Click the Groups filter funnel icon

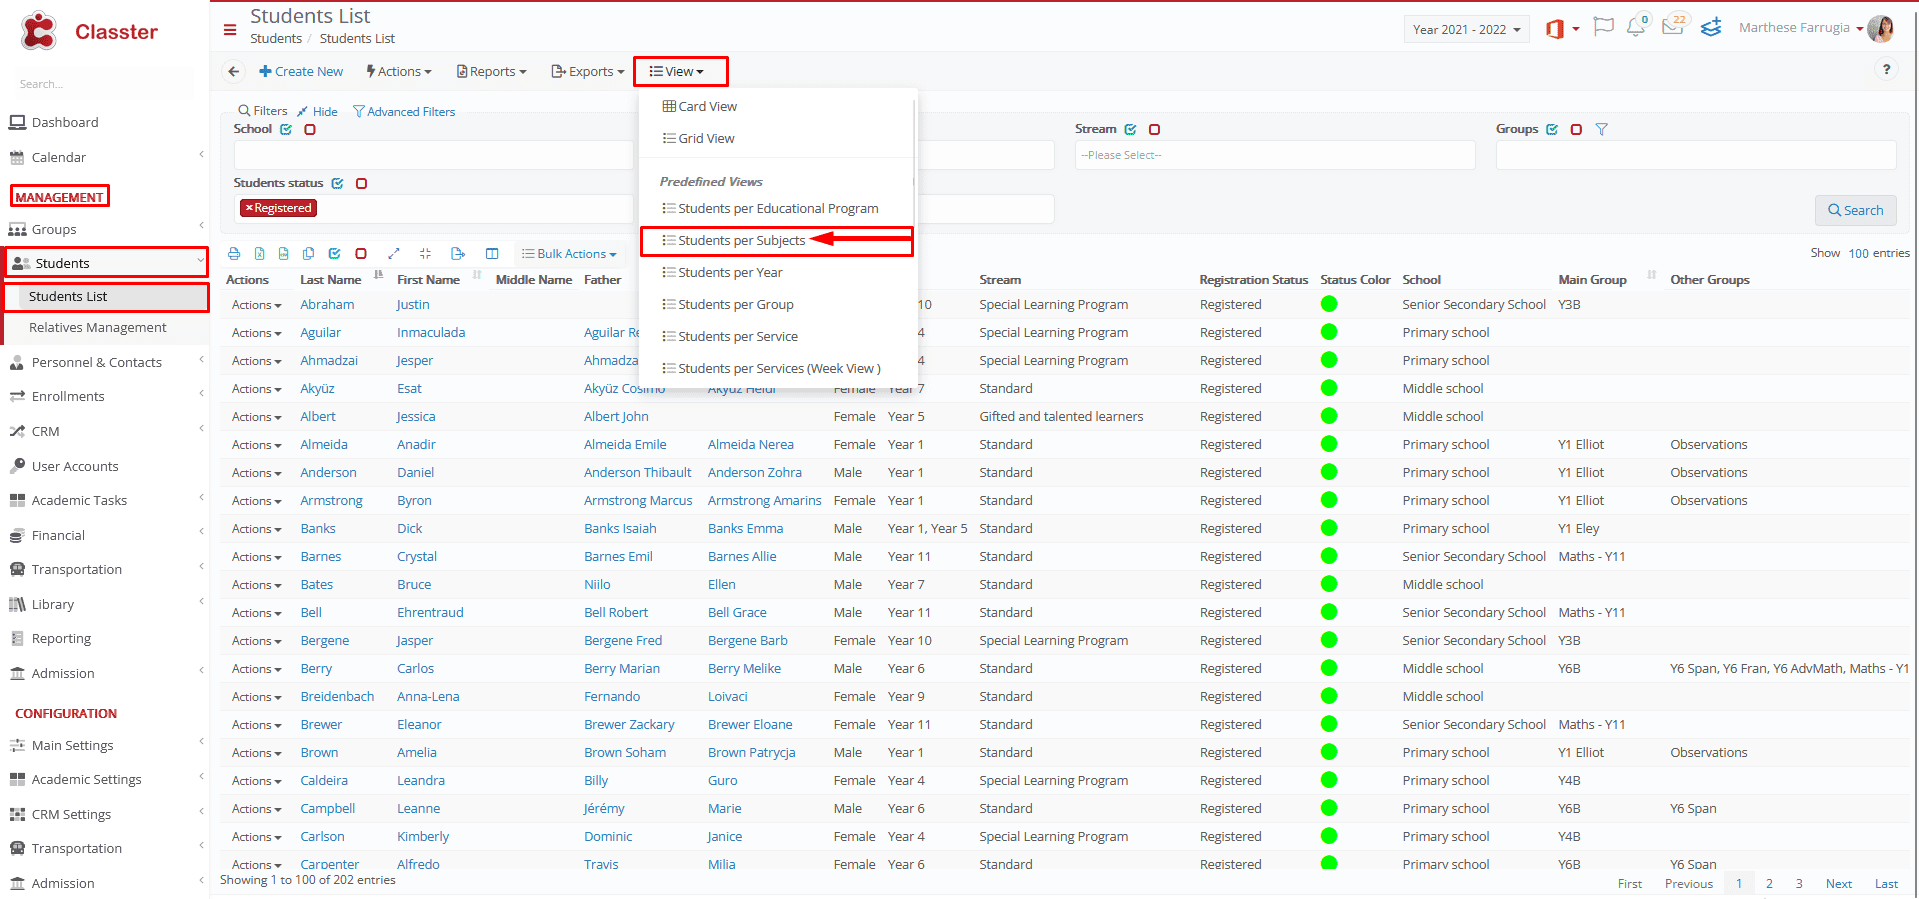pos(1601,130)
